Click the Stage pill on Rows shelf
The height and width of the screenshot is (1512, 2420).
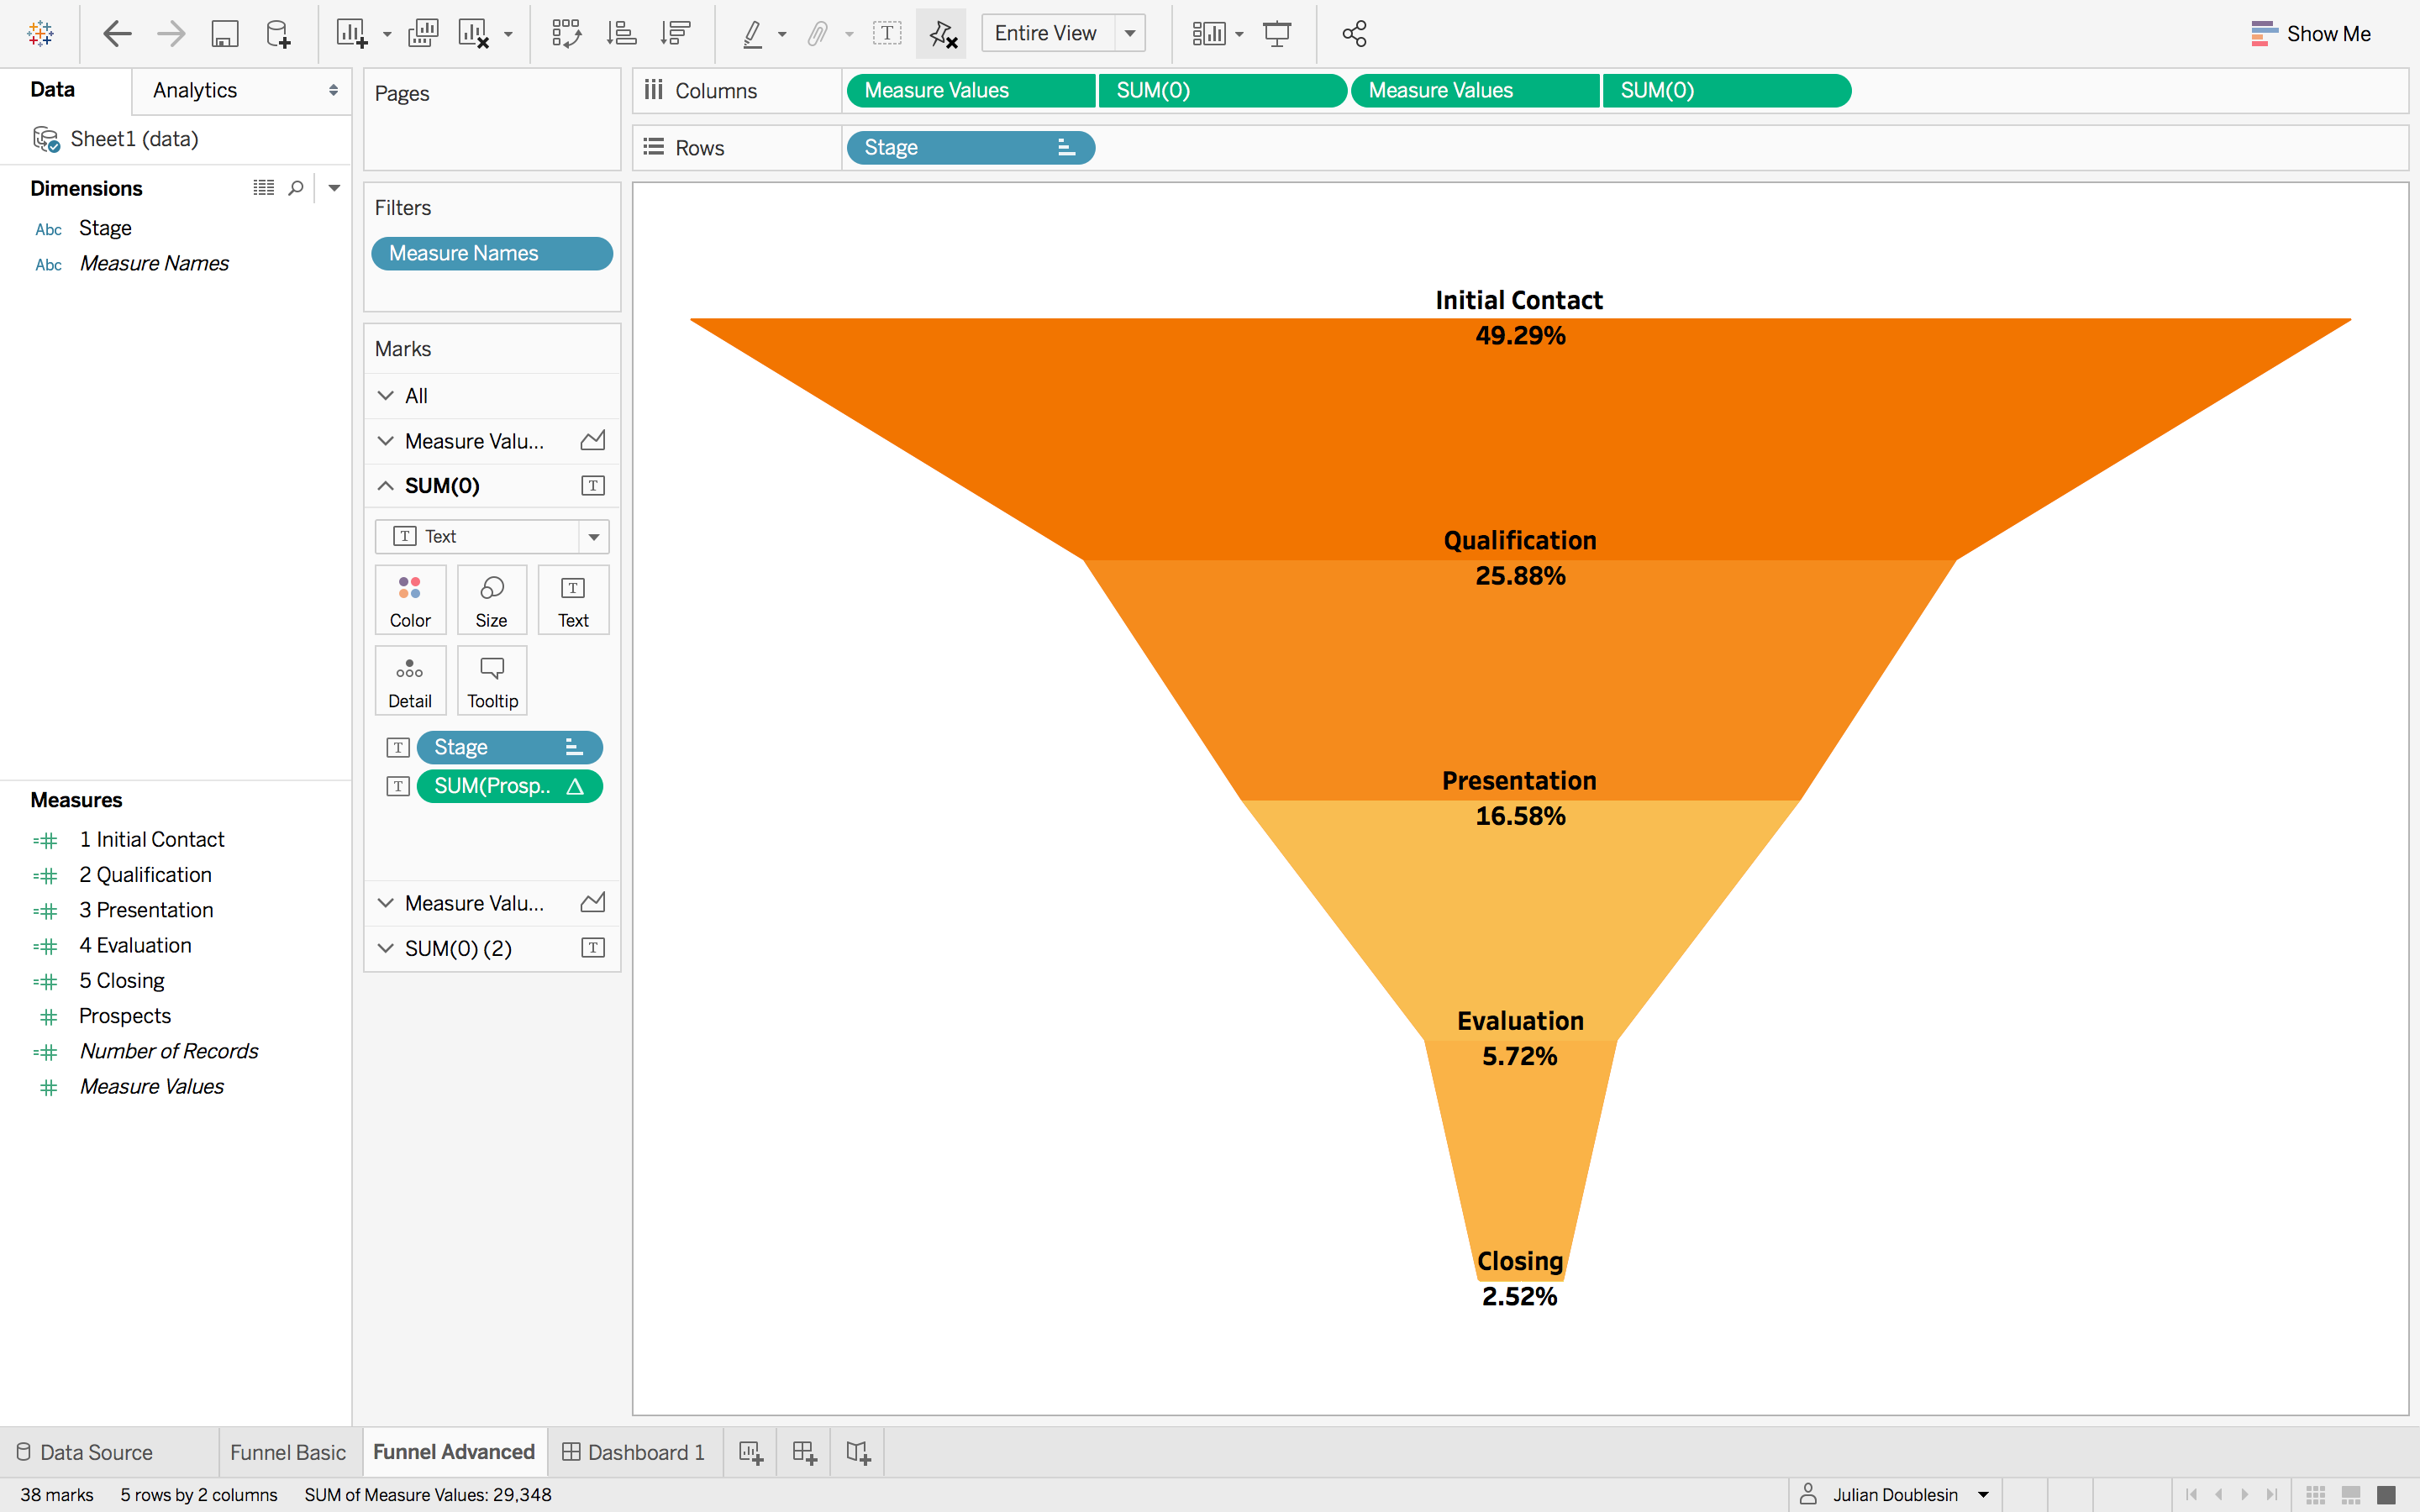[x=970, y=148]
